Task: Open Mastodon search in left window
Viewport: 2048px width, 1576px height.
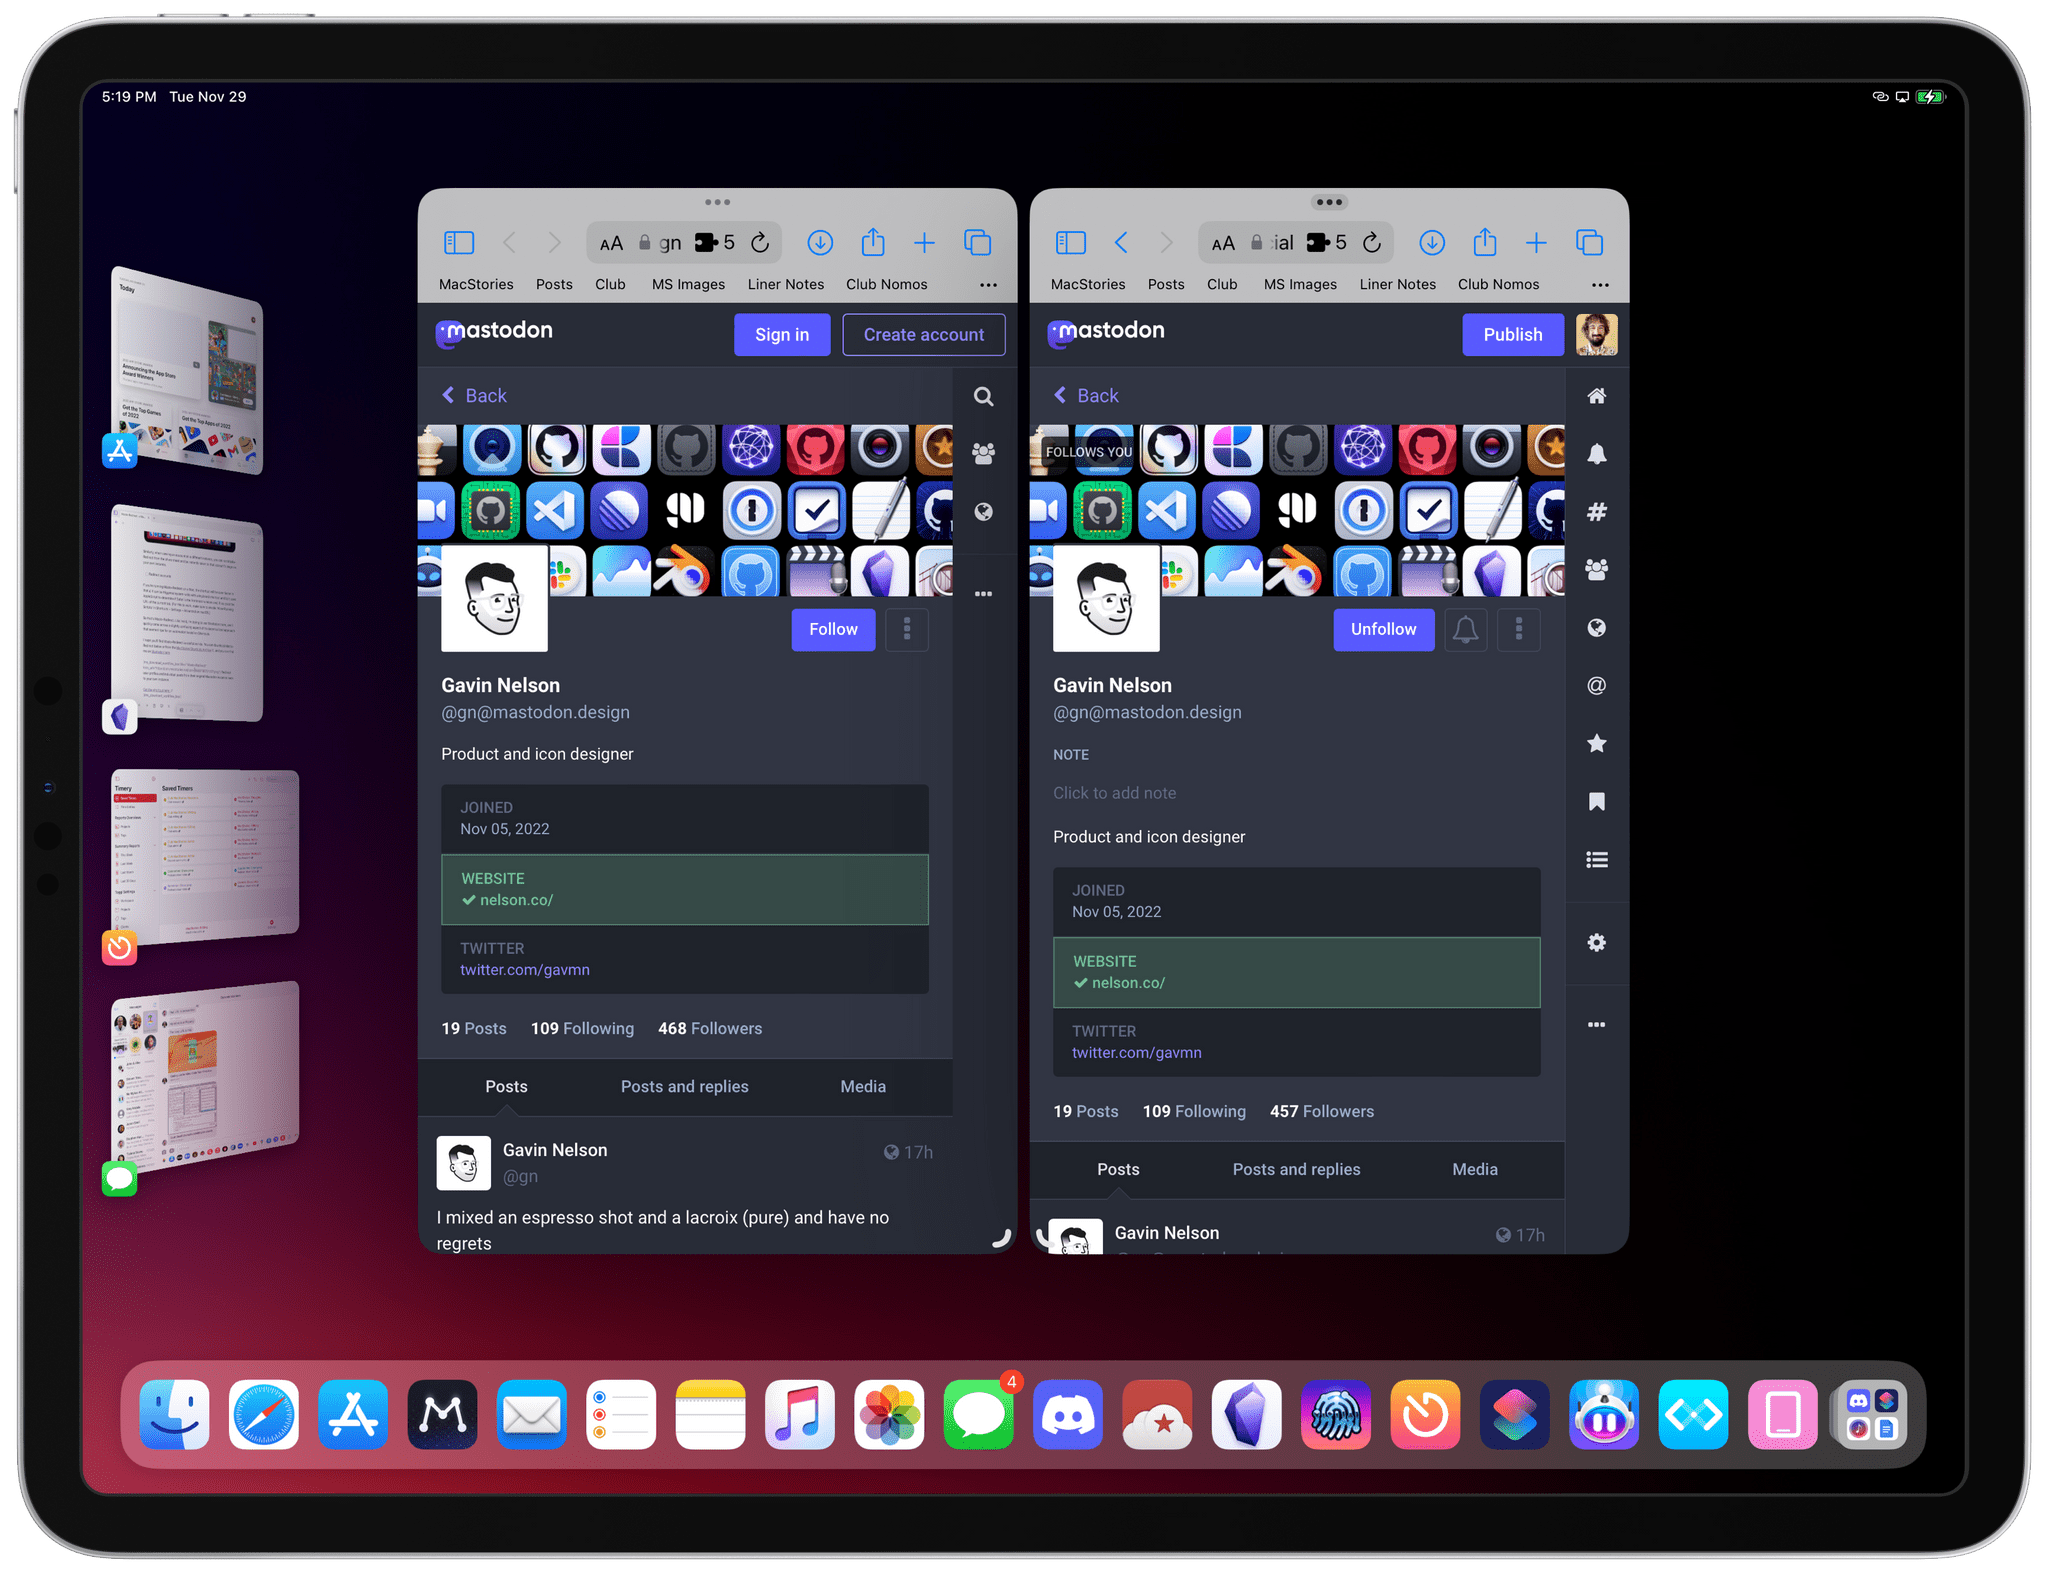Action: click(x=984, y=397)
